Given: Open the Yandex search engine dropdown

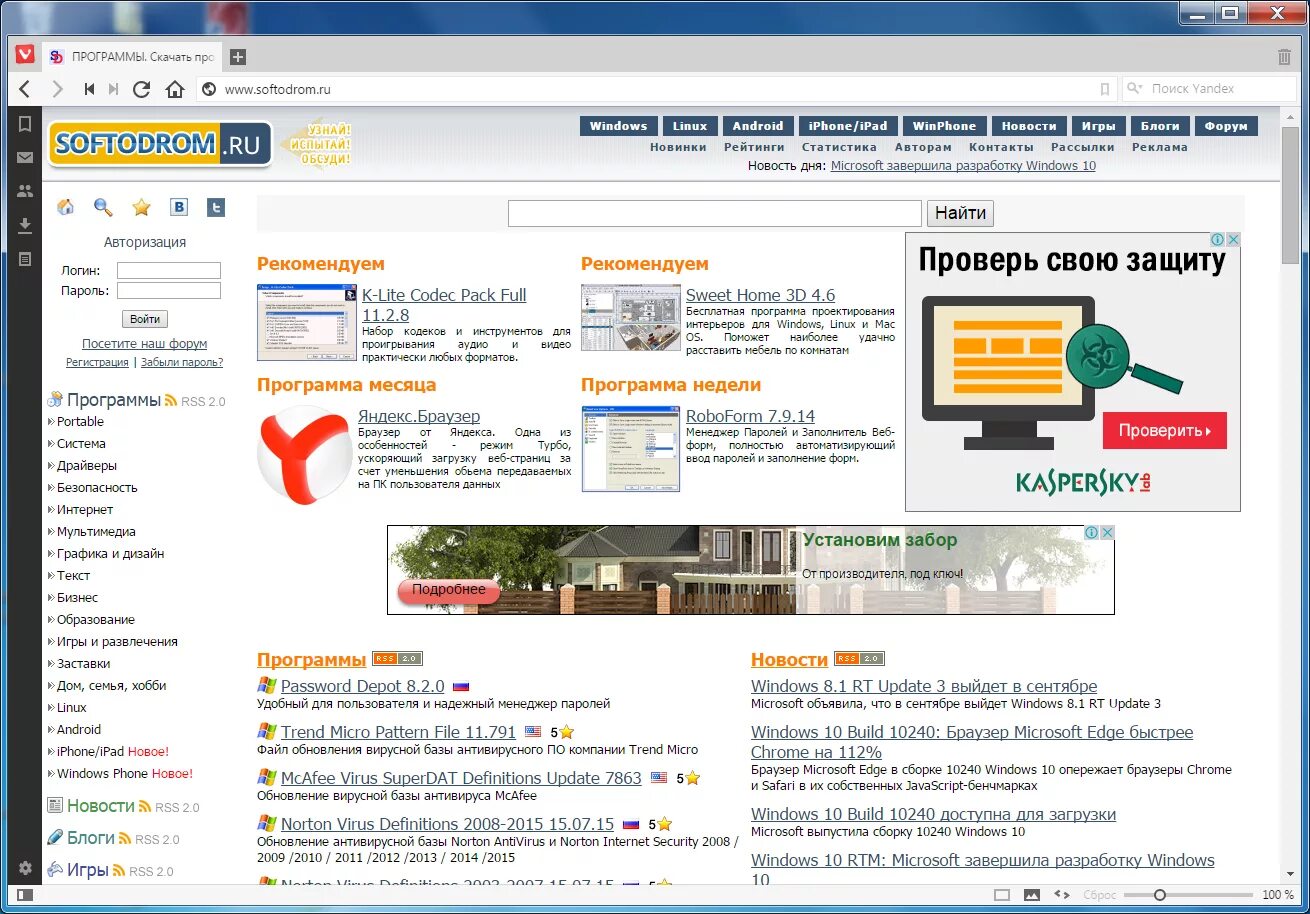Looking at the screenshot, I should (x=1135, y=89).
